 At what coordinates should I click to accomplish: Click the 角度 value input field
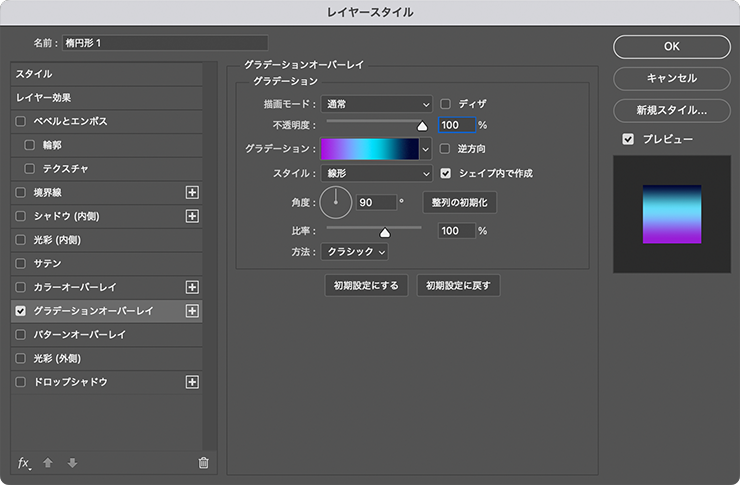click(375, 202)
